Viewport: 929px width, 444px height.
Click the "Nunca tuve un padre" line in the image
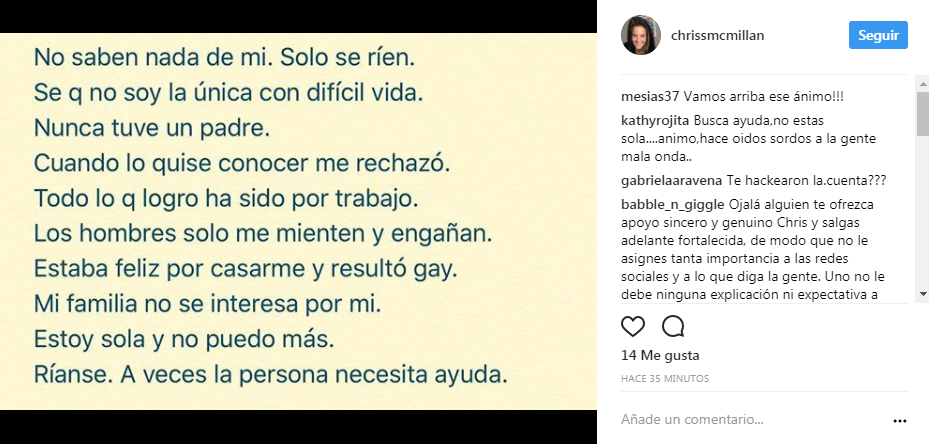[x=154, y=128]
